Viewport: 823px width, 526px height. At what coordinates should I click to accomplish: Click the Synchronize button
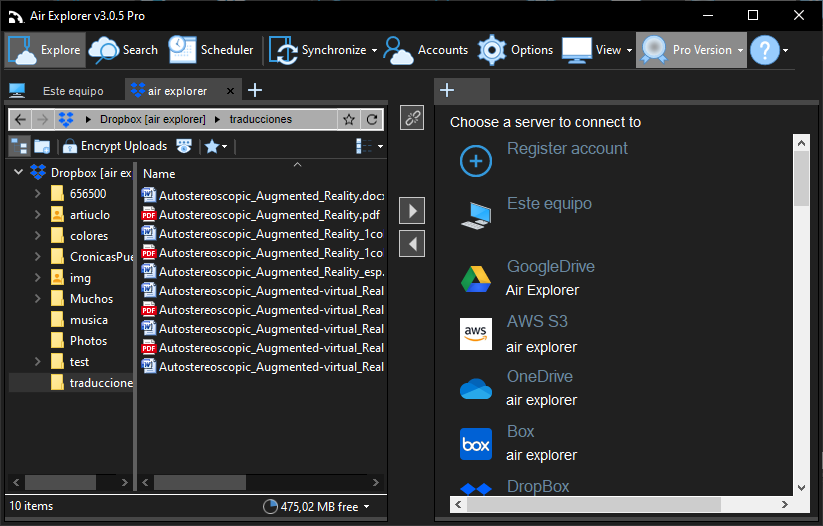click(318, 50)
